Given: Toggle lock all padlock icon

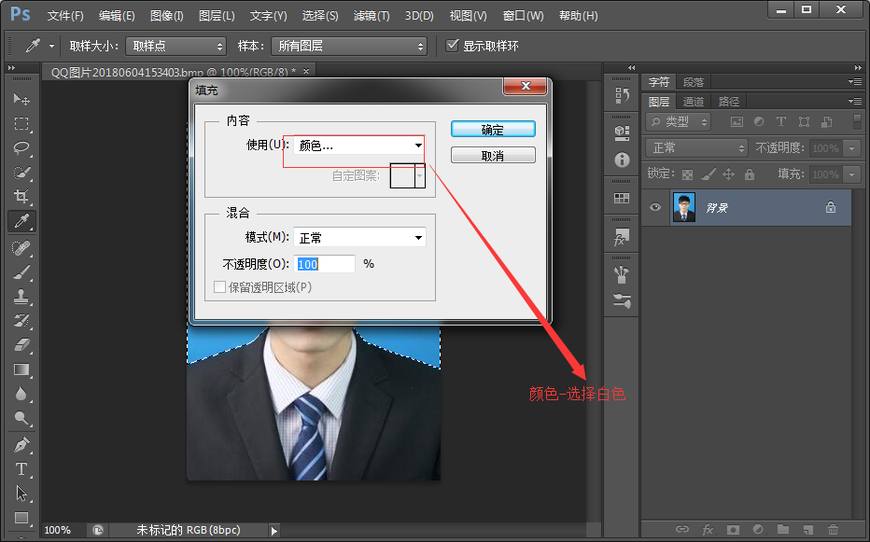Looking at the screenshot, I should (x=750, y=175).
